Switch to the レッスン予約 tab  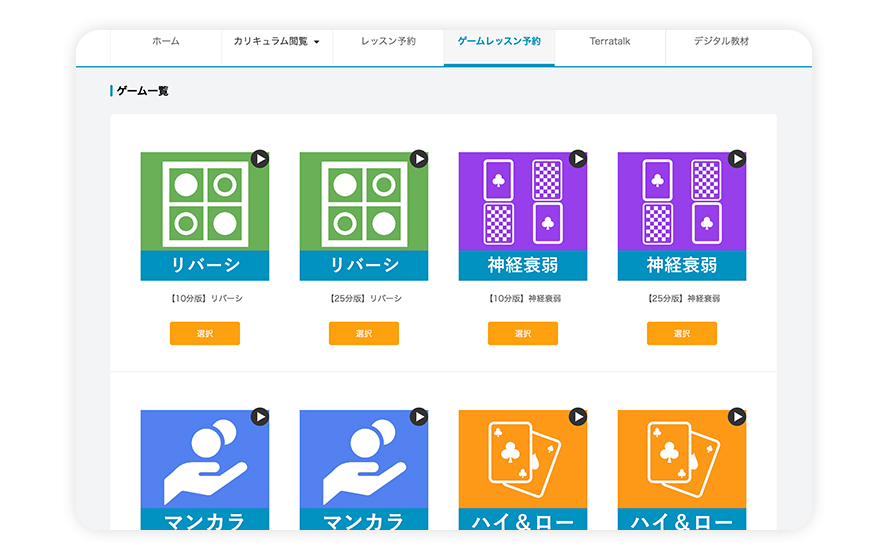pos(388,42)
